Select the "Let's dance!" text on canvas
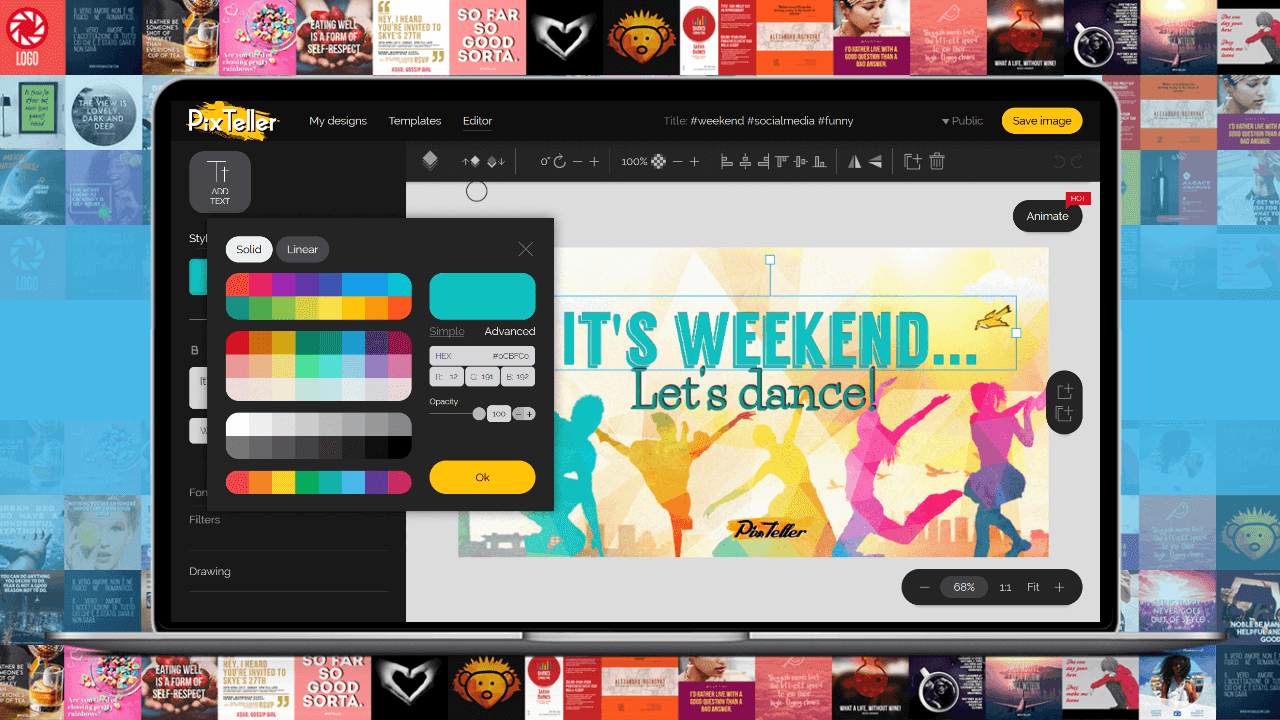Image resolution: width=1280 pixels, height=720 pixels. pos(755,390)
